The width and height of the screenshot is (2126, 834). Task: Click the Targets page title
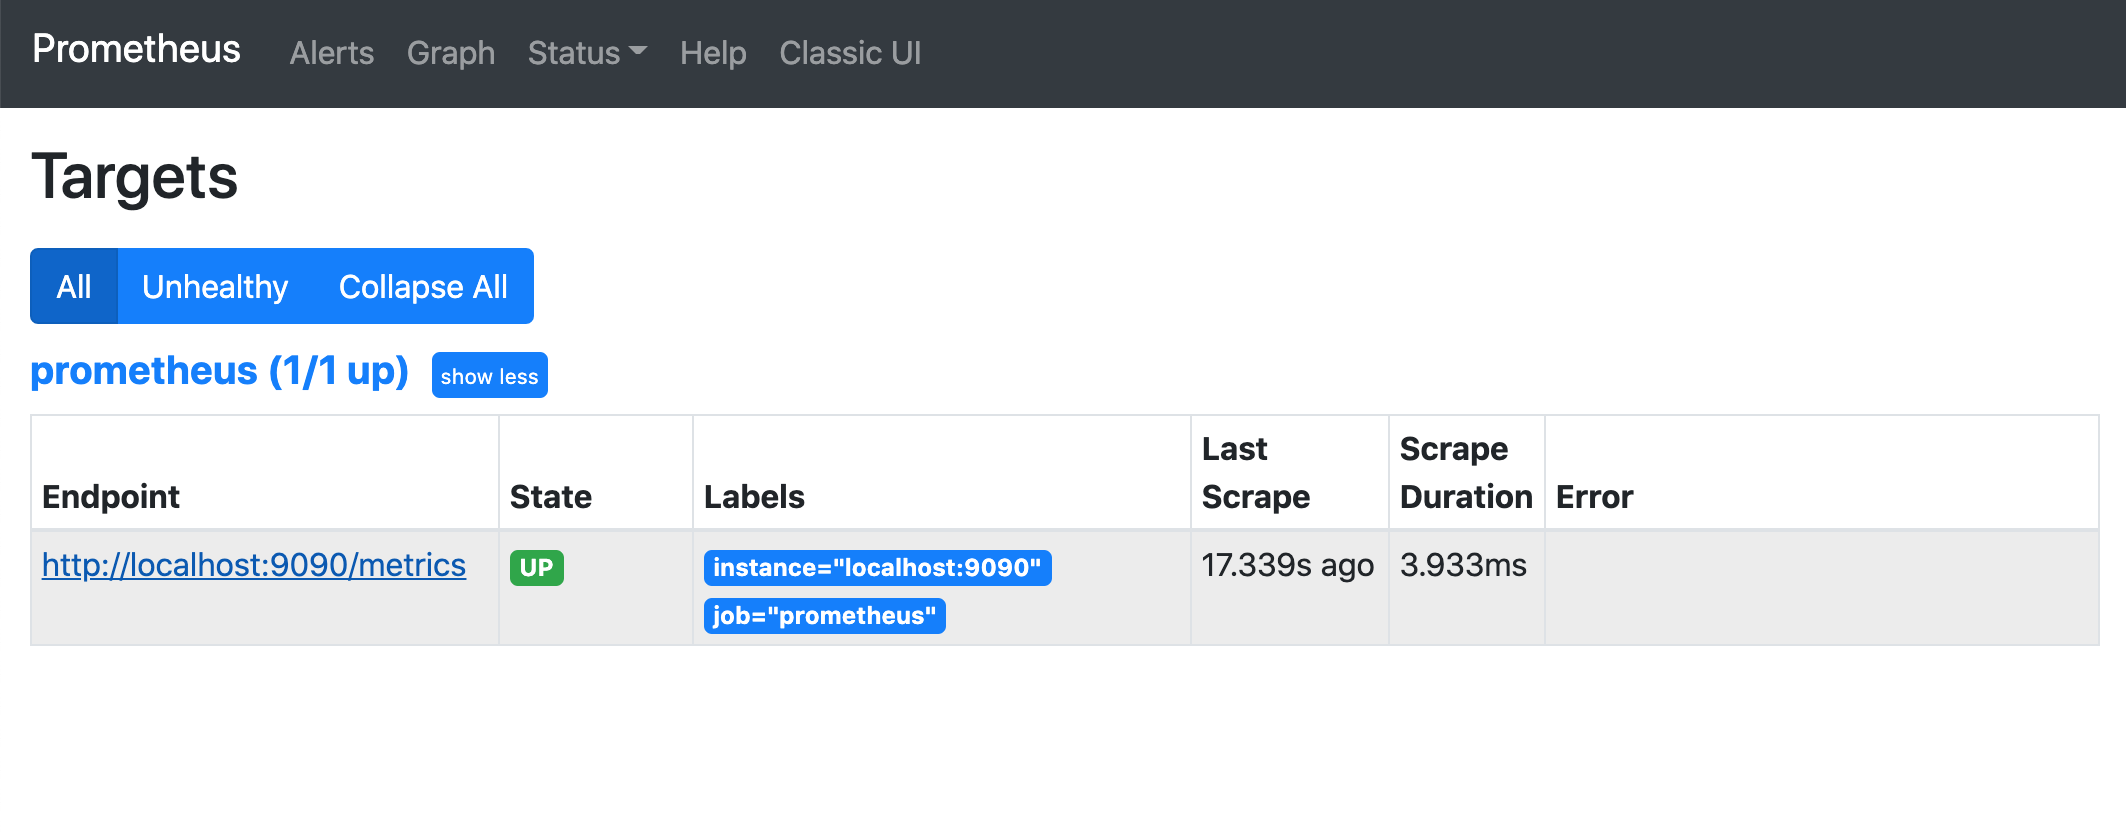[135, 177]
